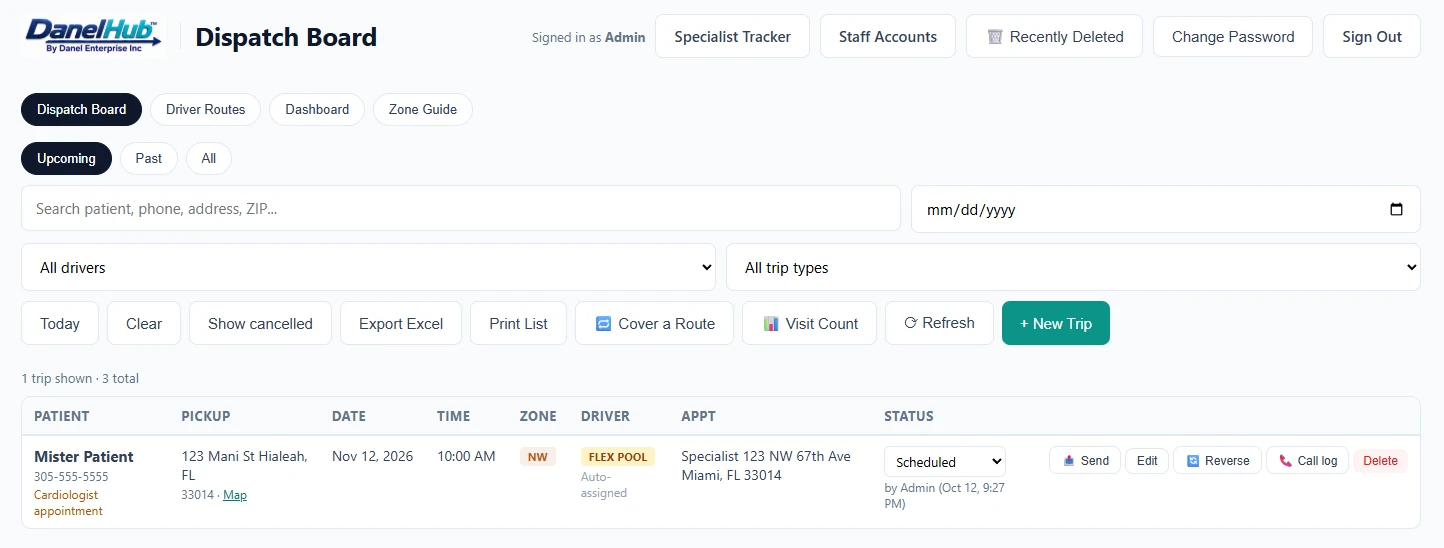Click the STATUS column header
This screenshot has height=548, width=1444.
909,416
